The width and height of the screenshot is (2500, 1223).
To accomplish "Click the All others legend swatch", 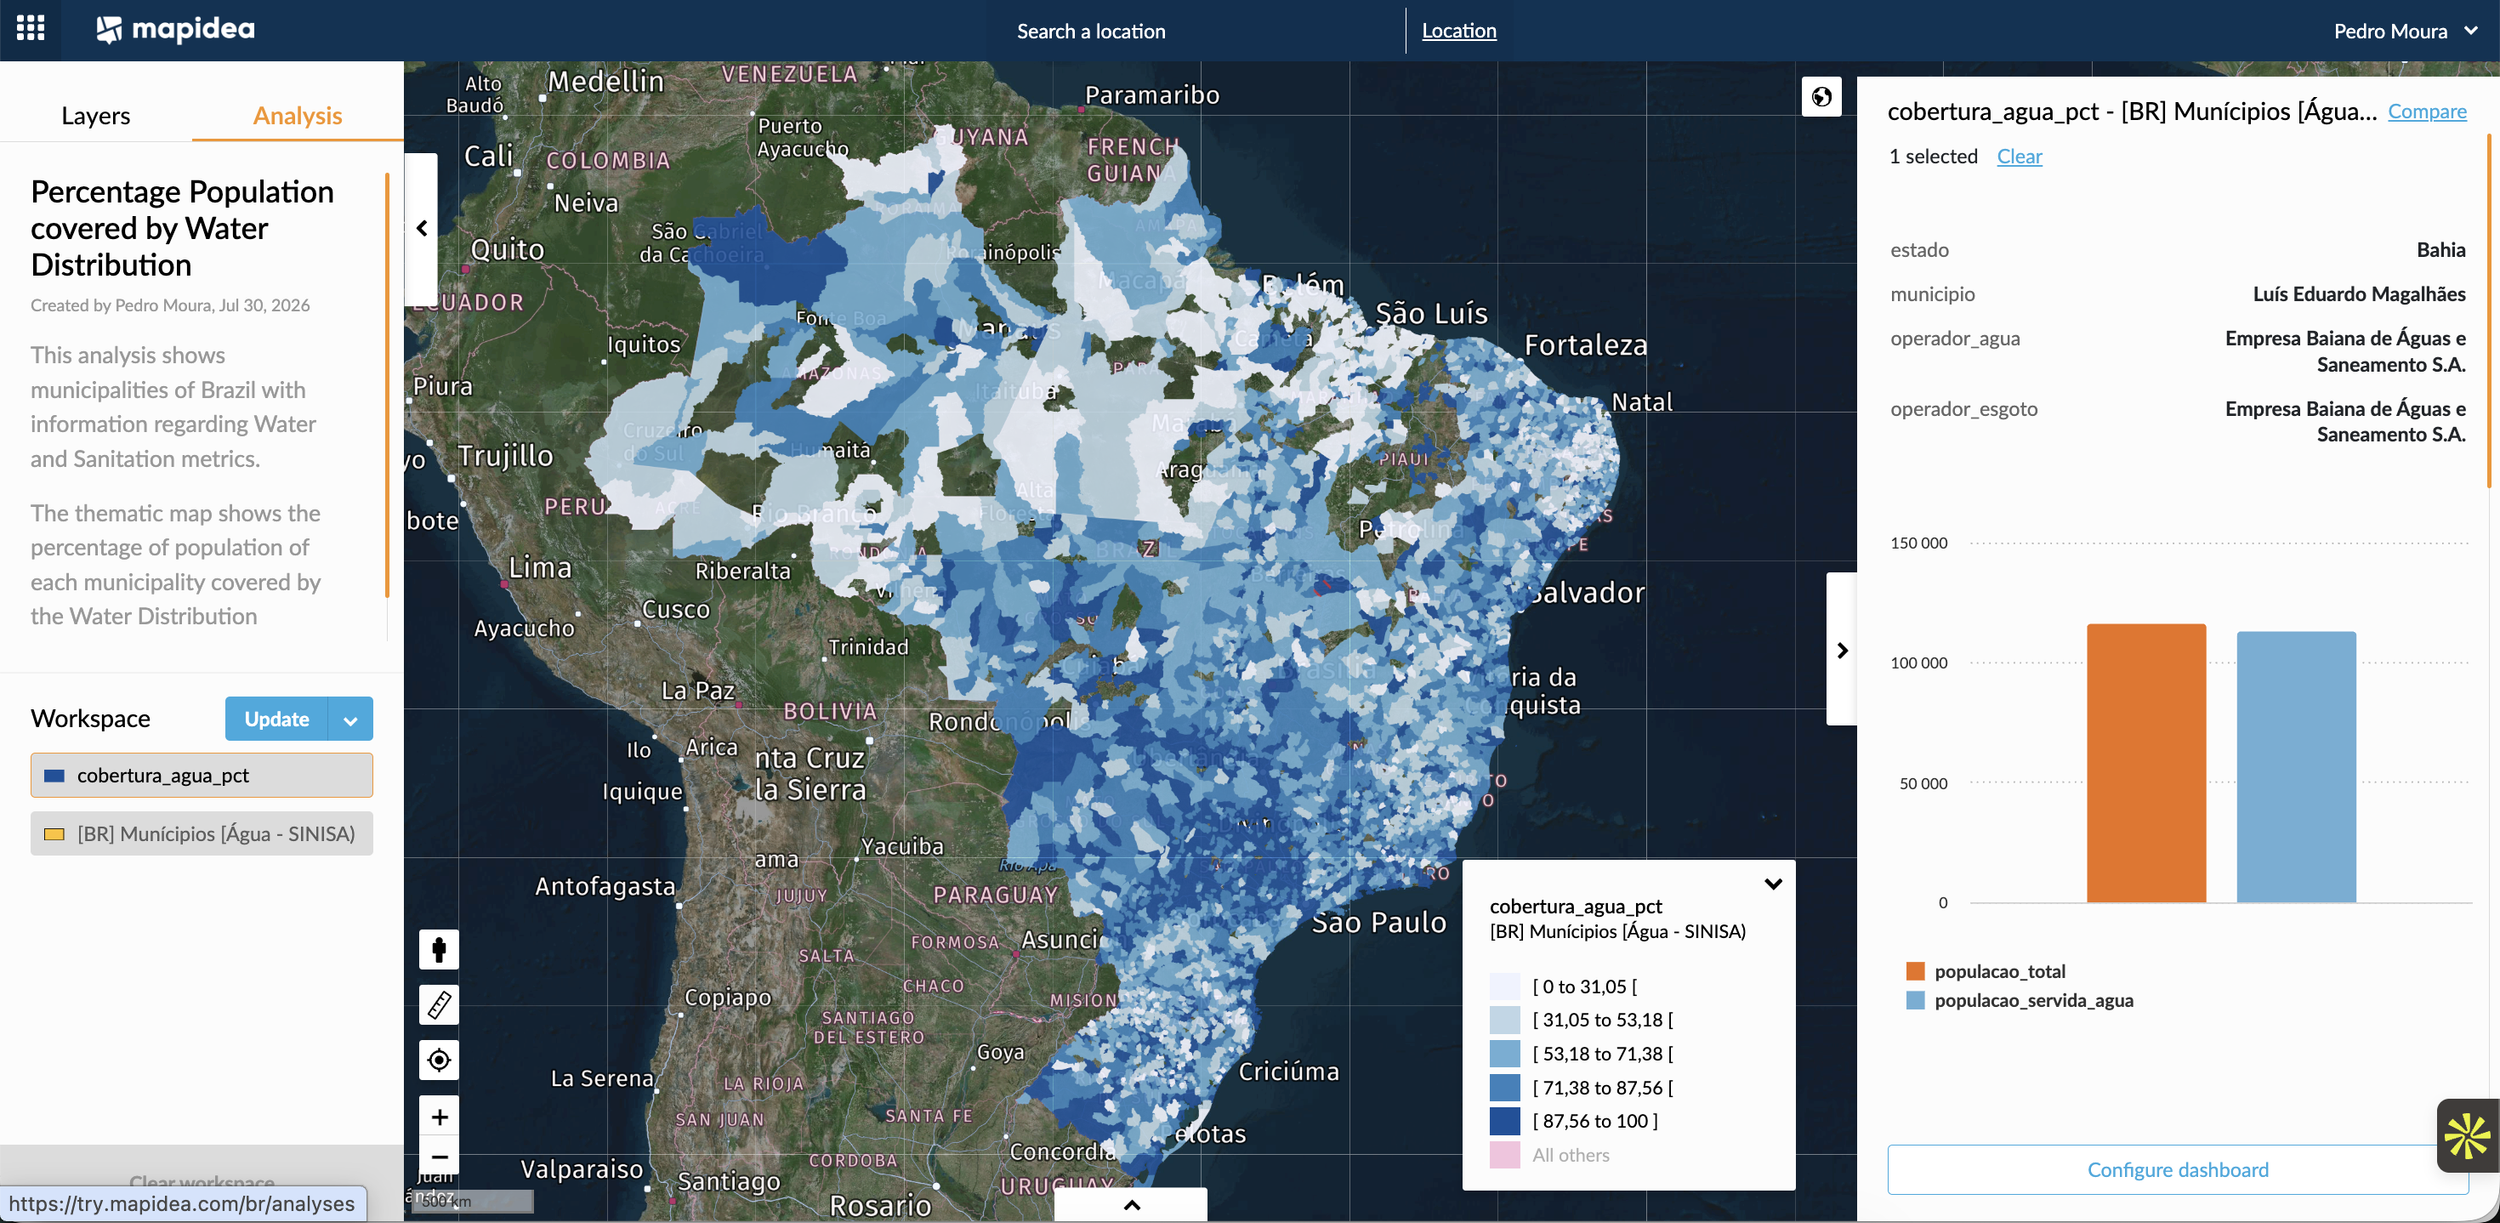I will pos(1504,1155).
